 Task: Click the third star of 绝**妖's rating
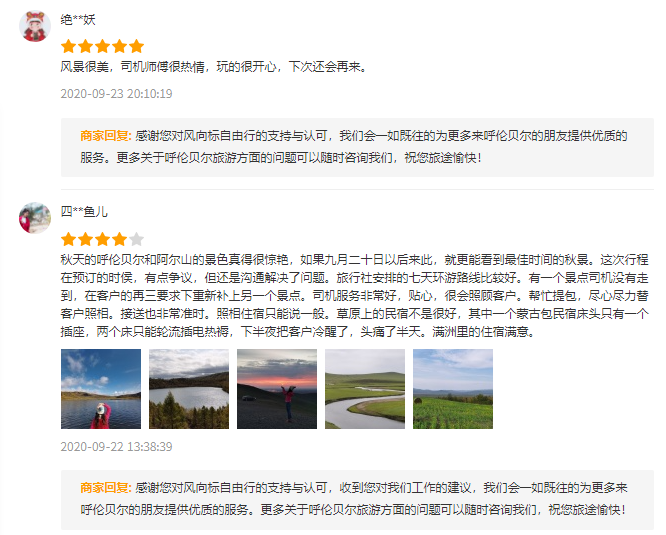pos(102,46)
